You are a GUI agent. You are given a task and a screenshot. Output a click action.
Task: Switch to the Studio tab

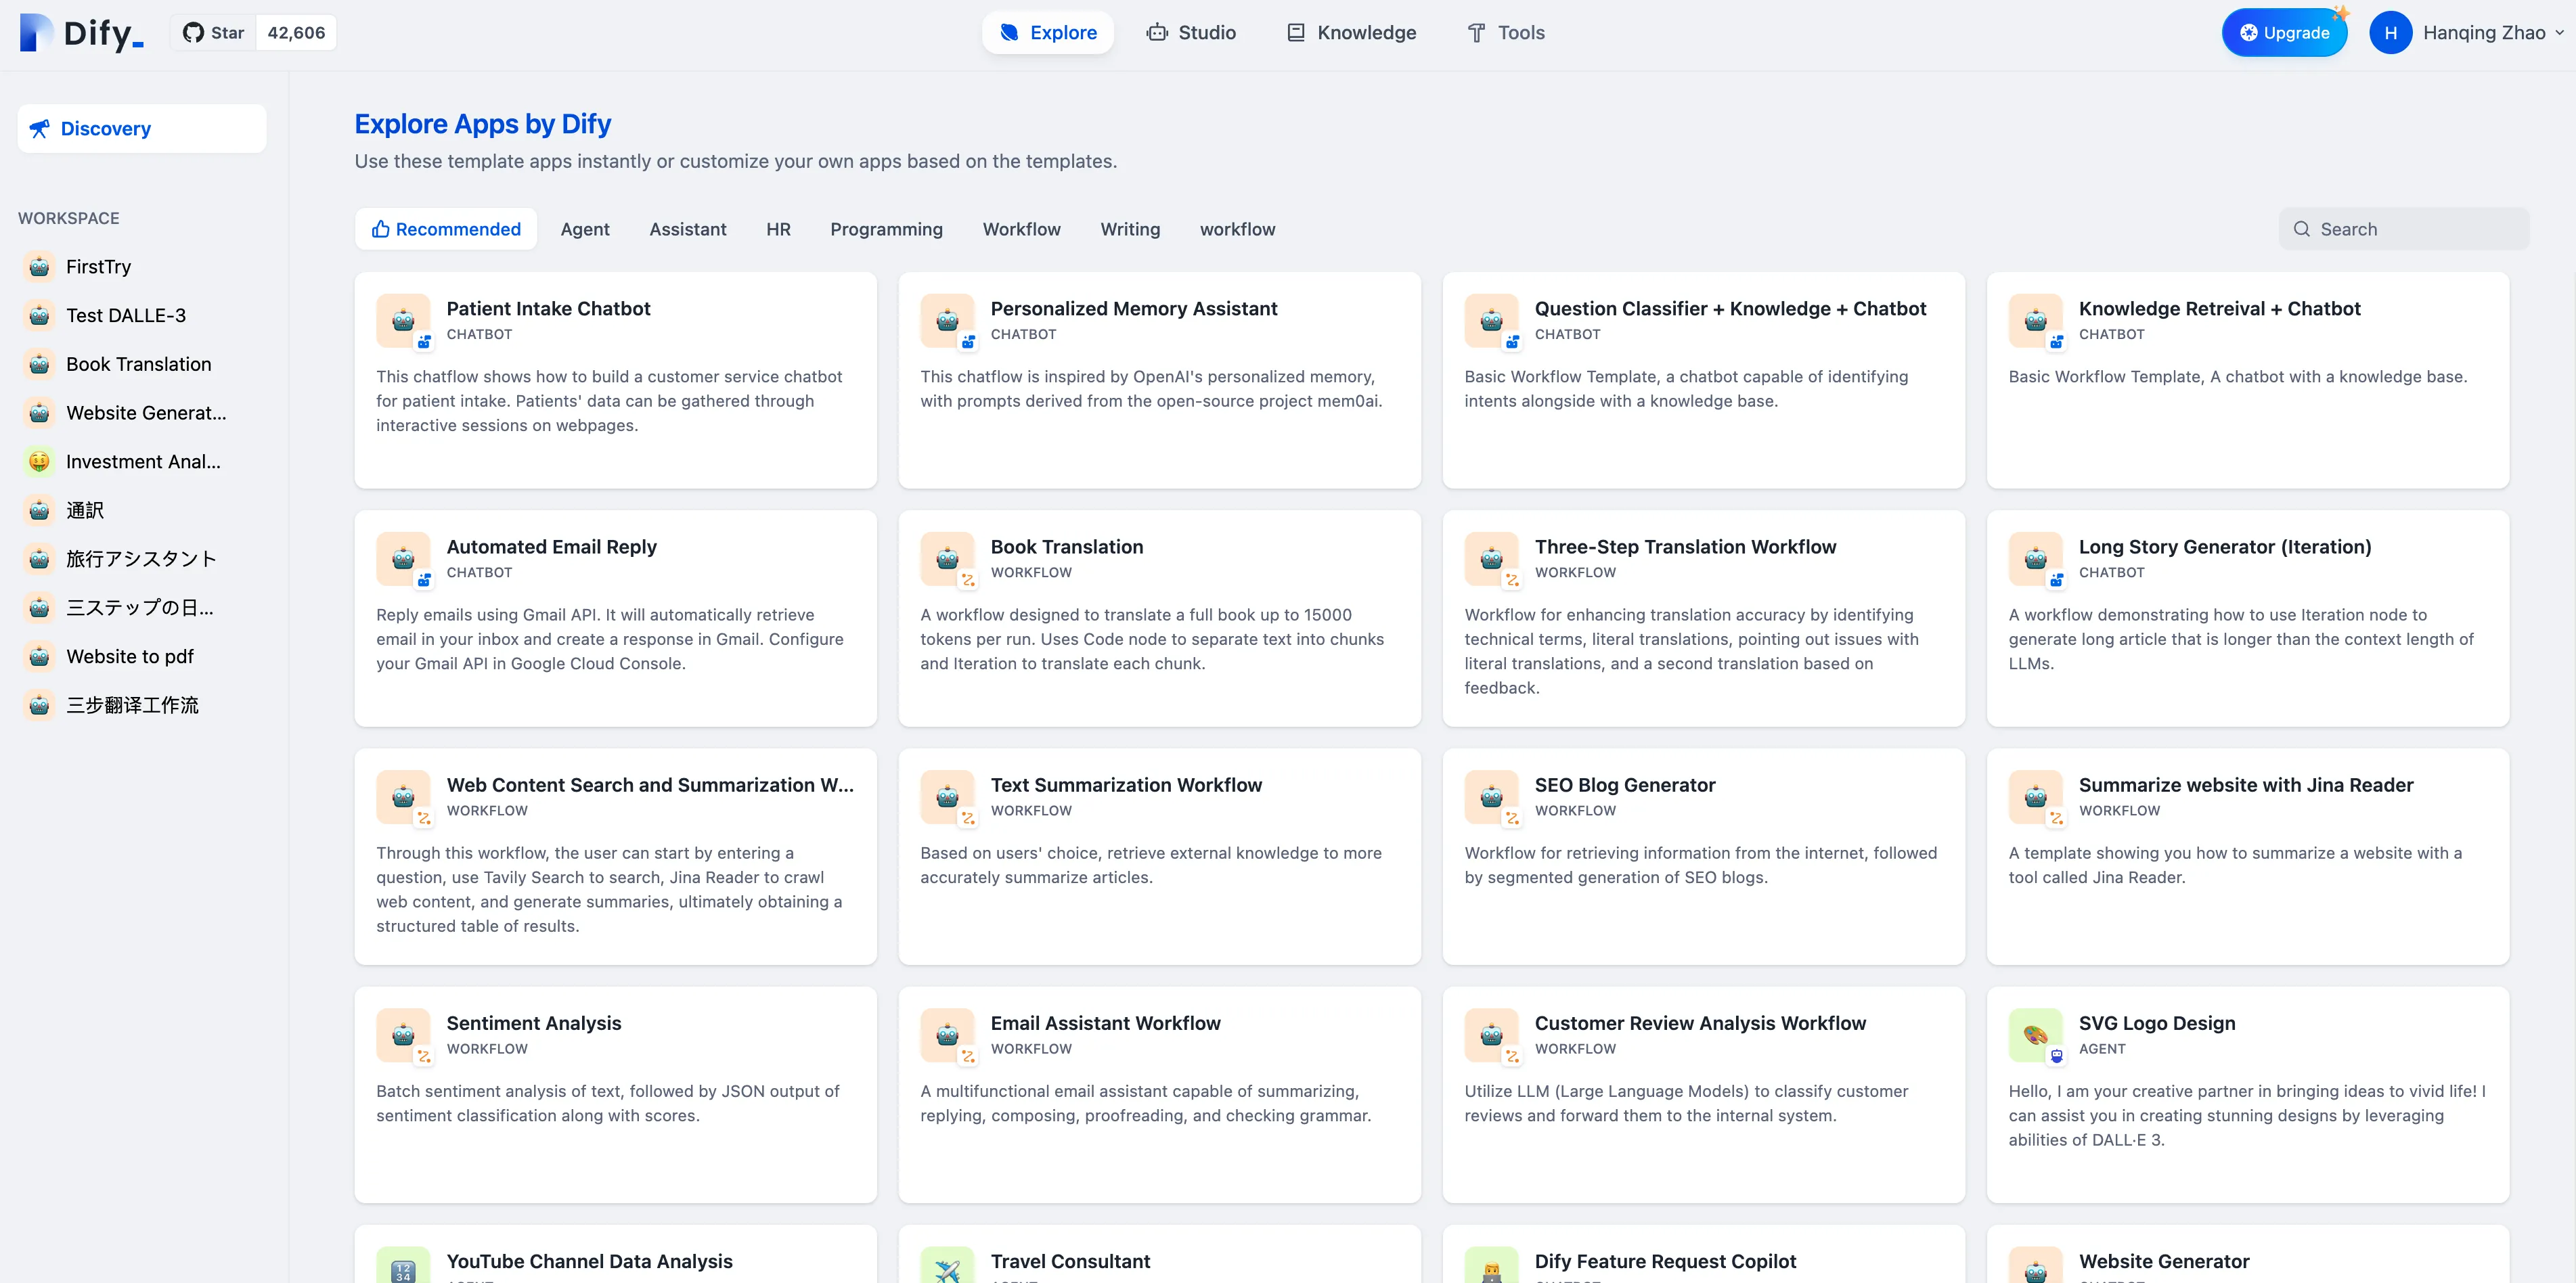pyautogui.click(x=1192, y=33)
